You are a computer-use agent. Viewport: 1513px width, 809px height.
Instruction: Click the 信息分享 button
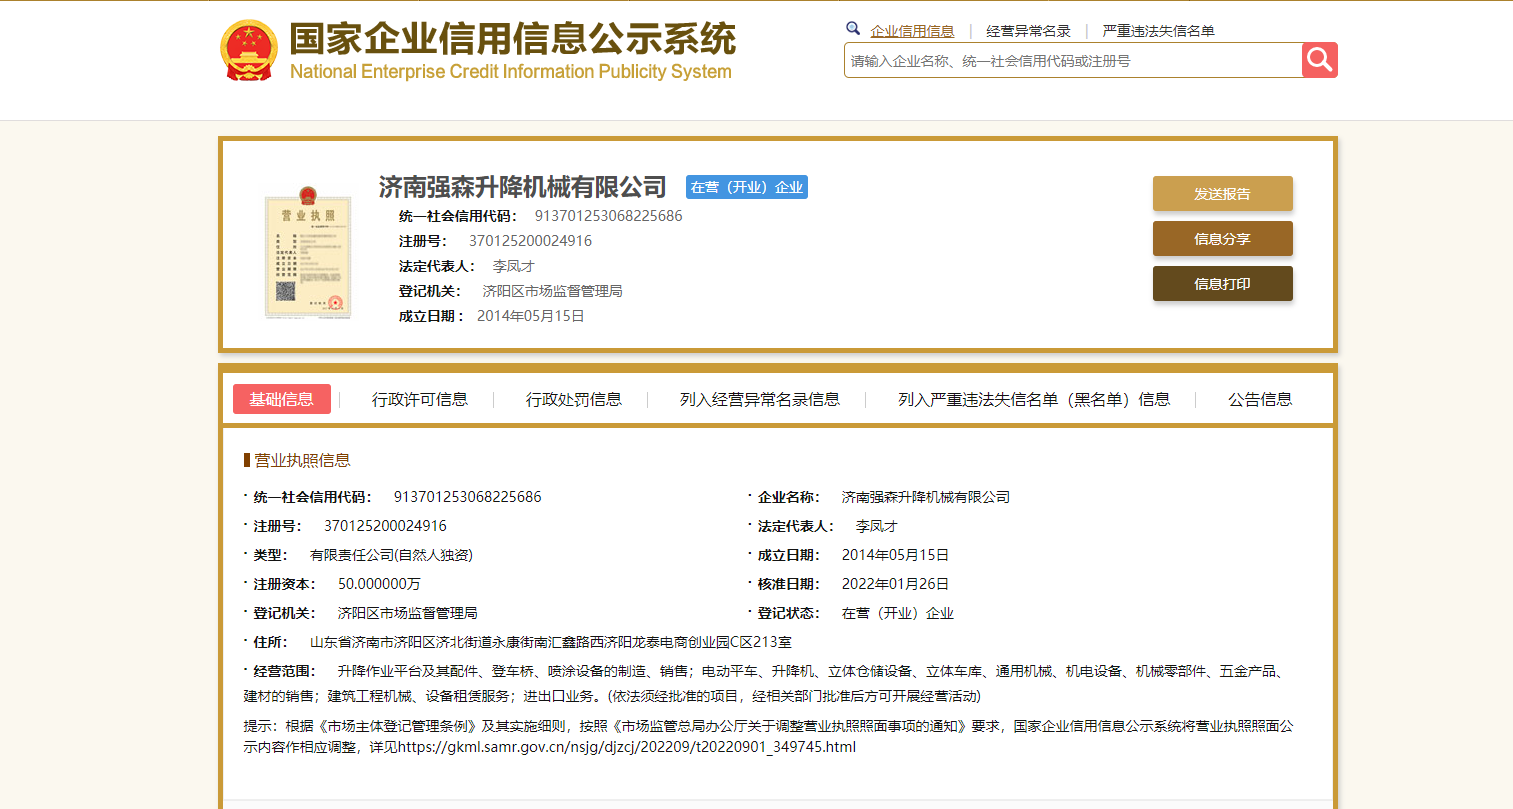click(1222, 239)
